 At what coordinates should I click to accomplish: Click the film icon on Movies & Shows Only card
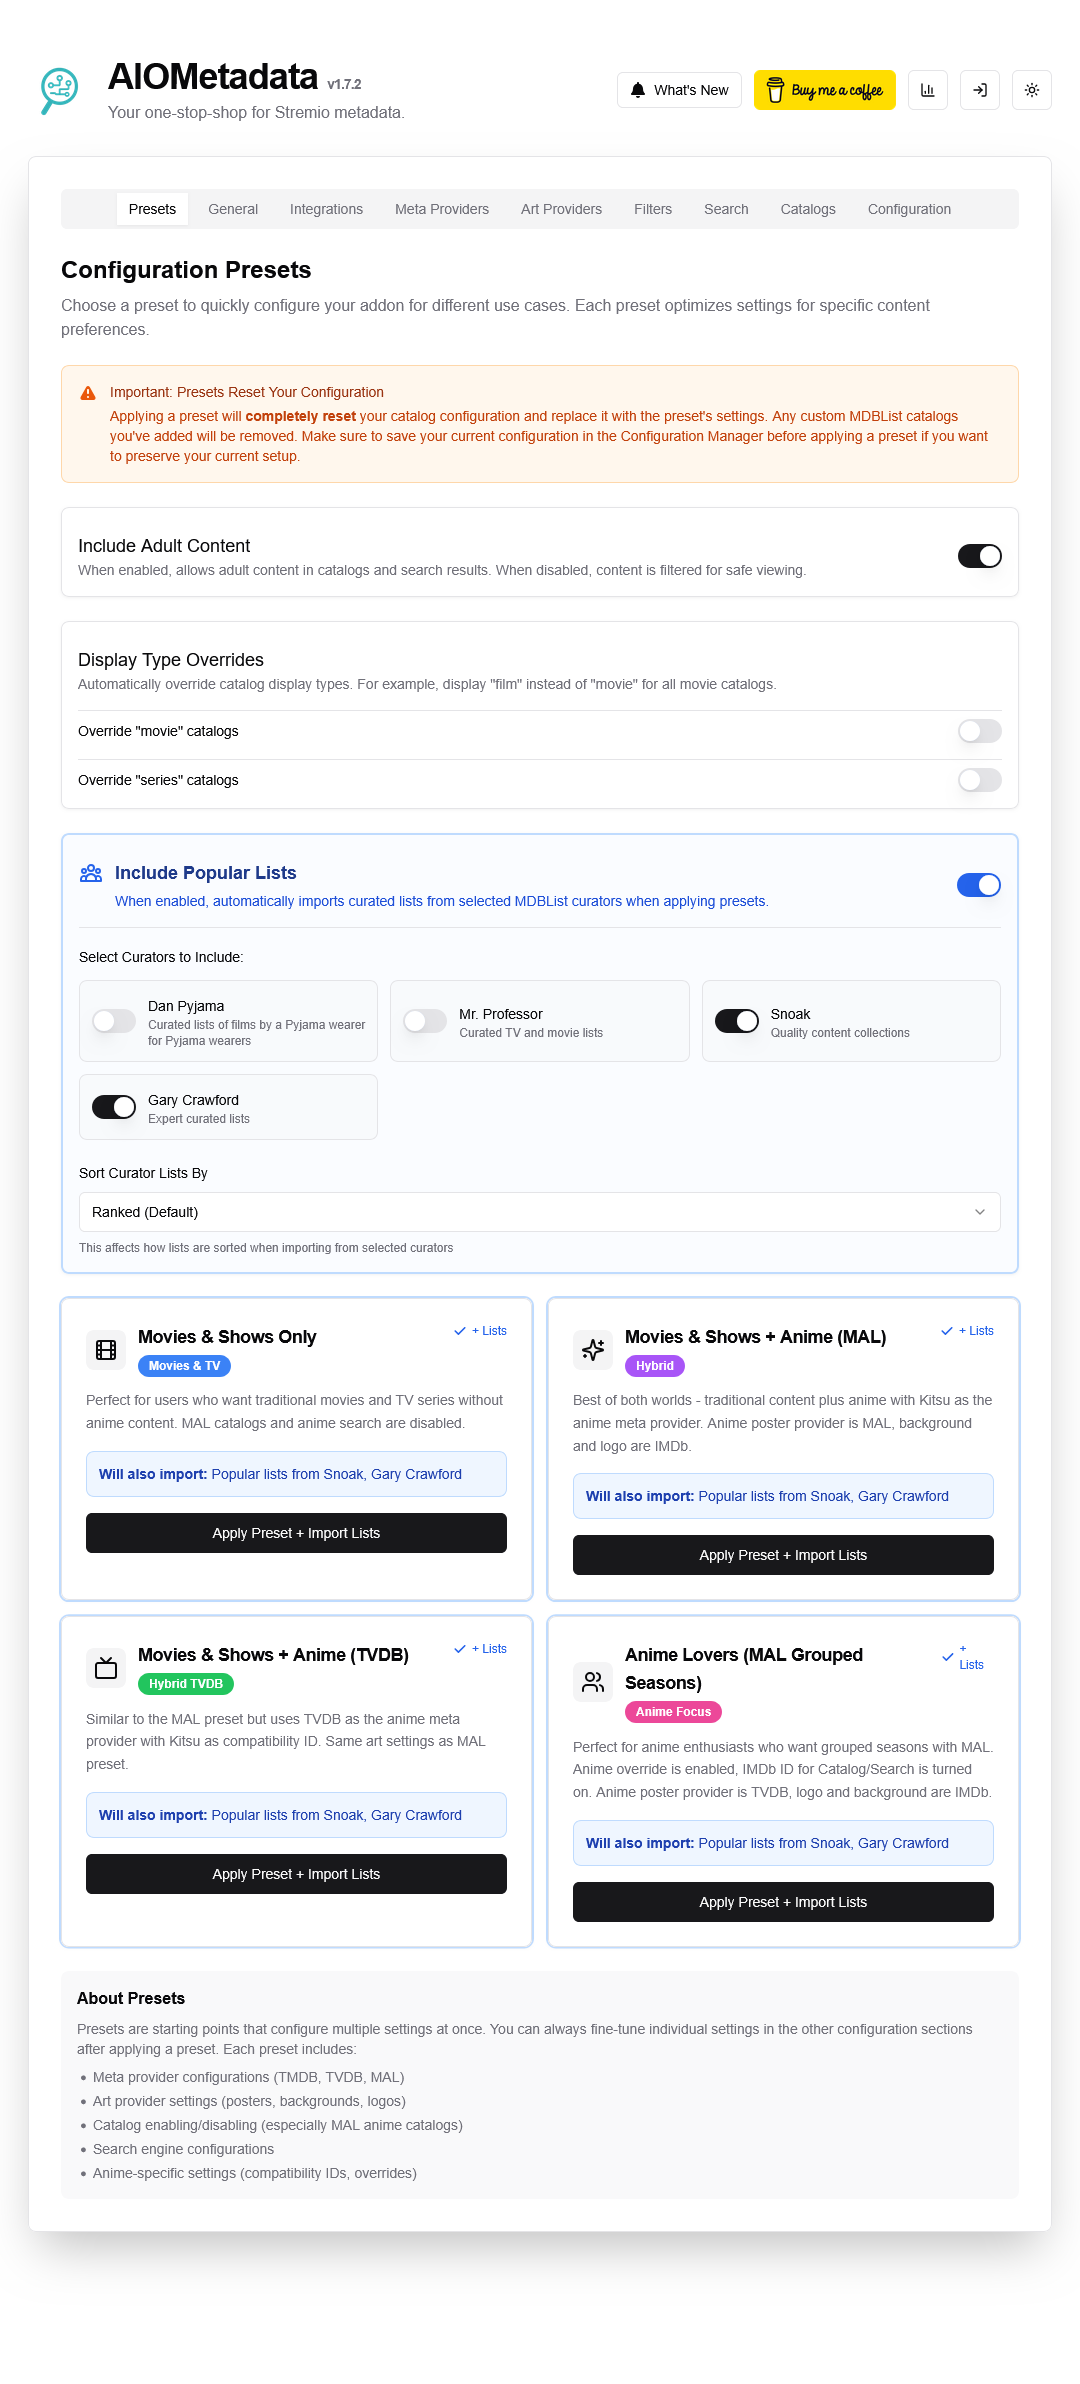104,1350
